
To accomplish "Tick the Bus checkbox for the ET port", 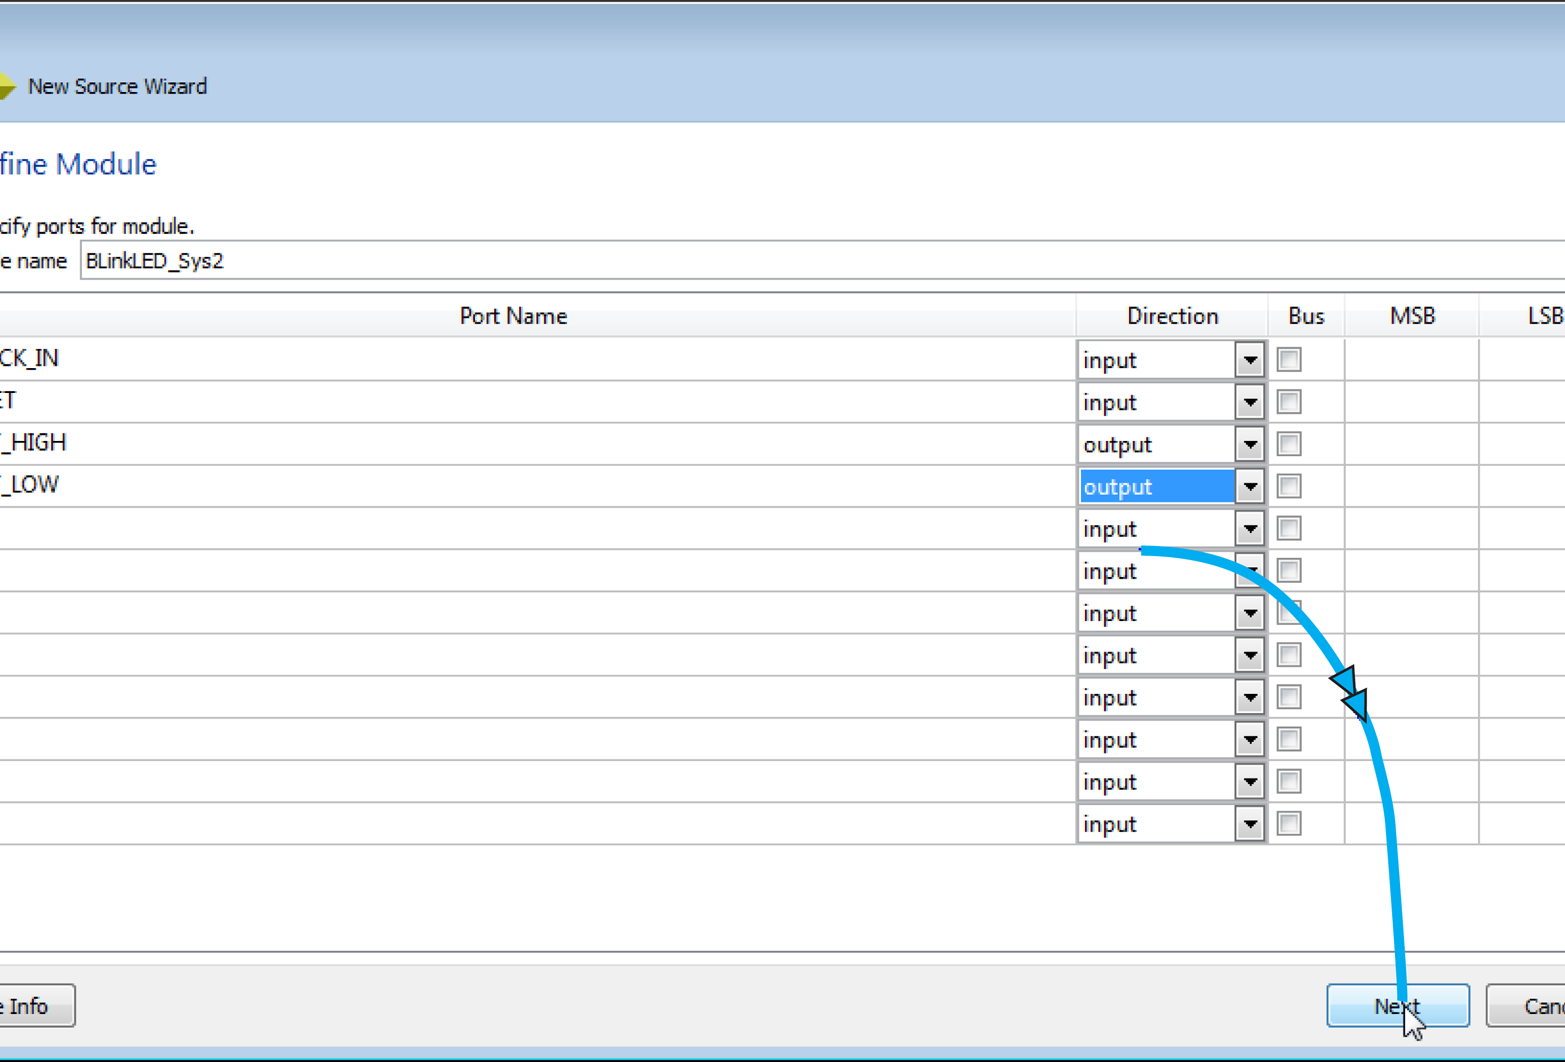I will tap(1289, 401).
